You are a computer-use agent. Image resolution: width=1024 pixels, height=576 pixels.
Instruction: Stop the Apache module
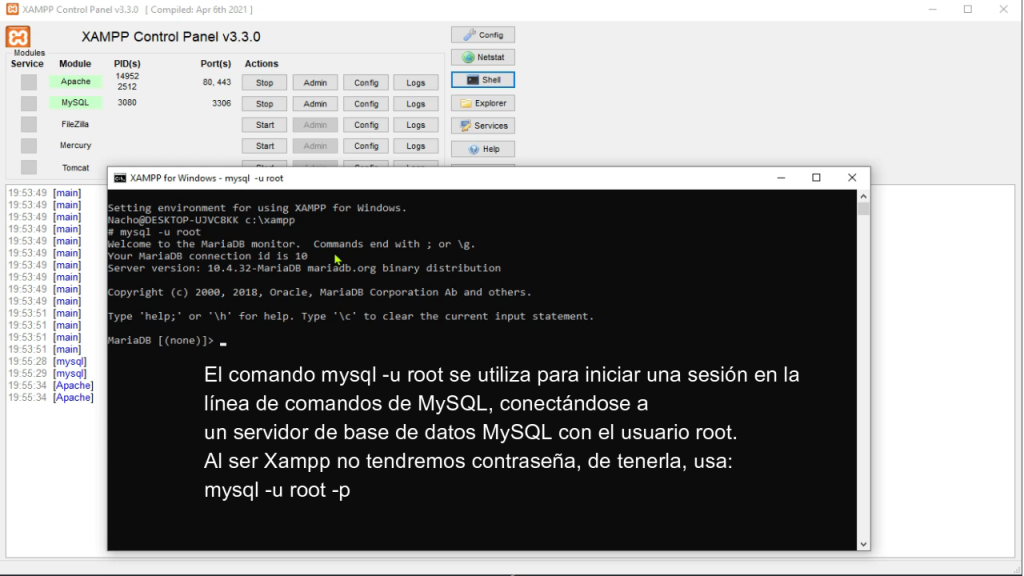point(263,81)
